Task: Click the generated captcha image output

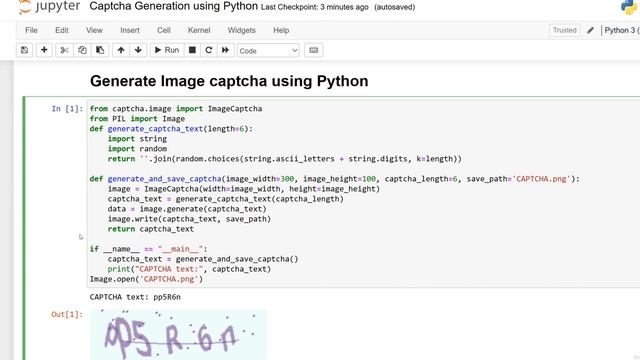Action: [x=178, y=335]
